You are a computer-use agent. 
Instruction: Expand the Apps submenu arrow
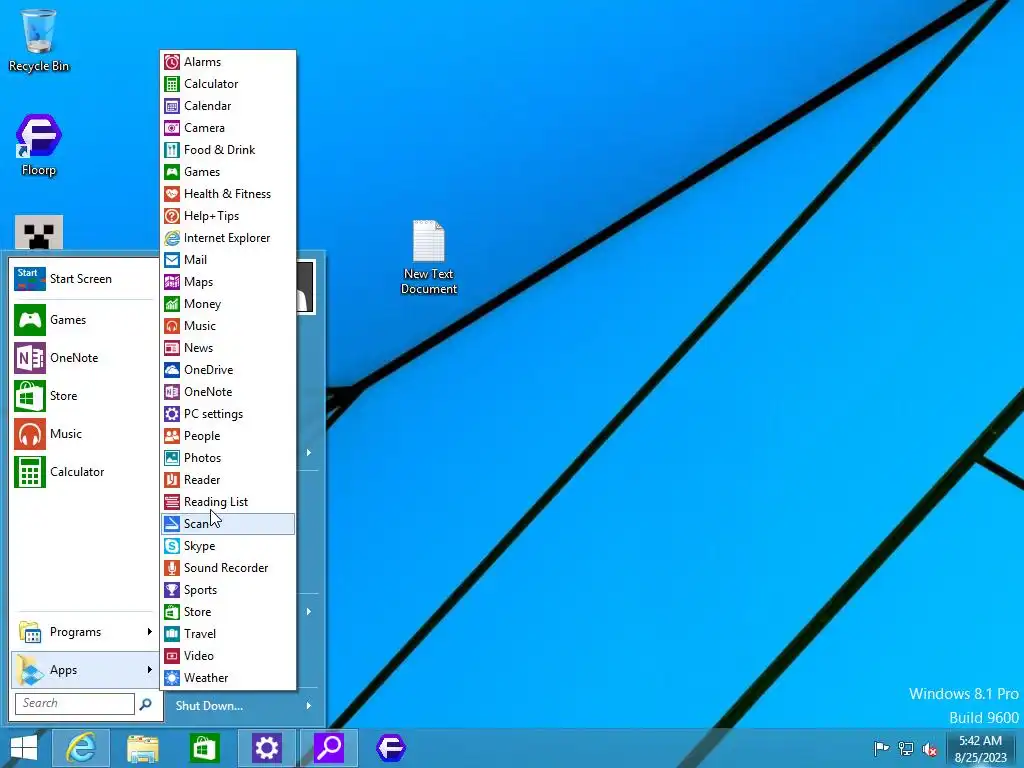(x=150, y=669)
